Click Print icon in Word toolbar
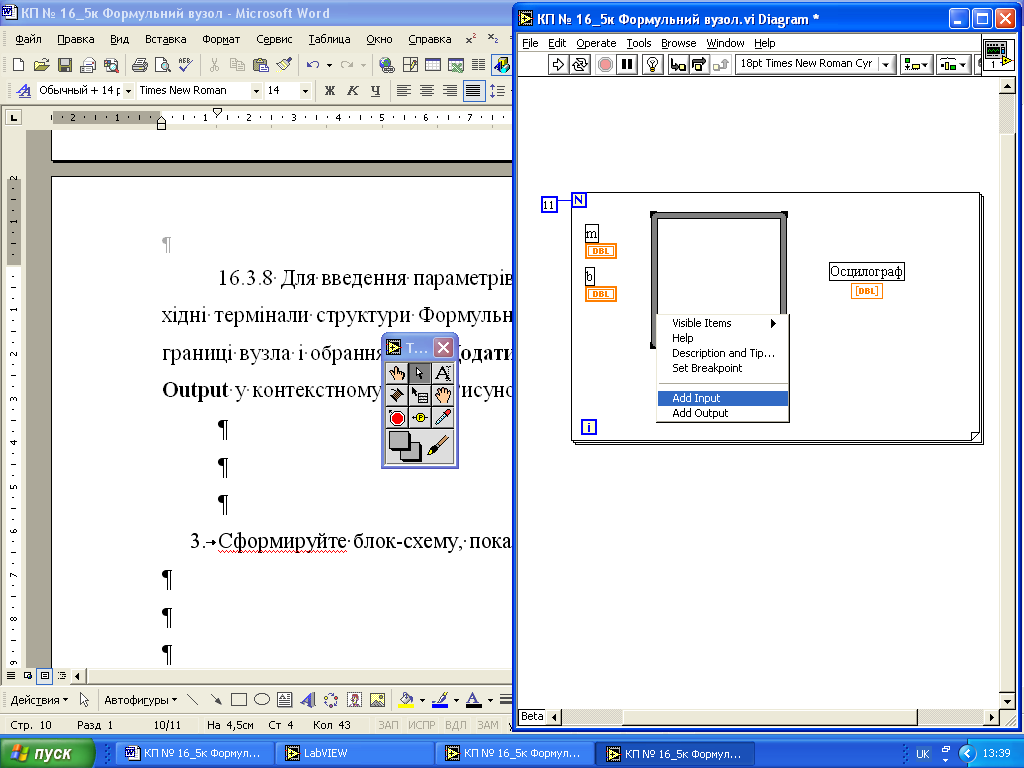 pos(140,64)
